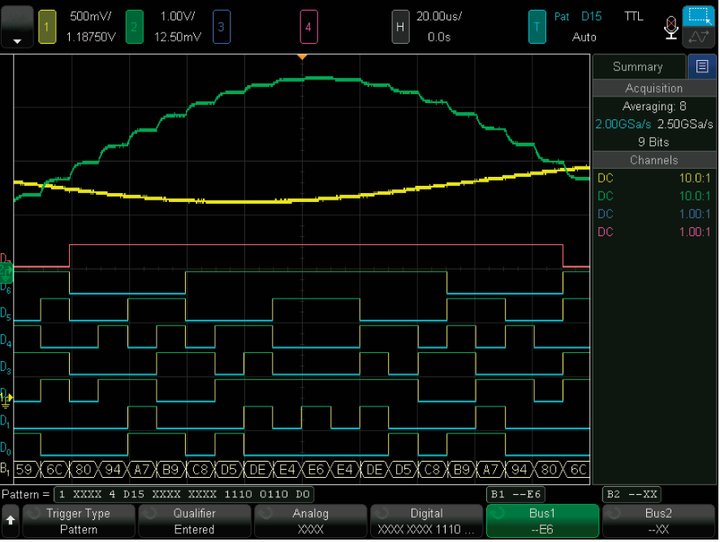The image size is (720, 542).
Task: Click blue channel DC 1.00:1 row
Action: click(x=654, y=214)
